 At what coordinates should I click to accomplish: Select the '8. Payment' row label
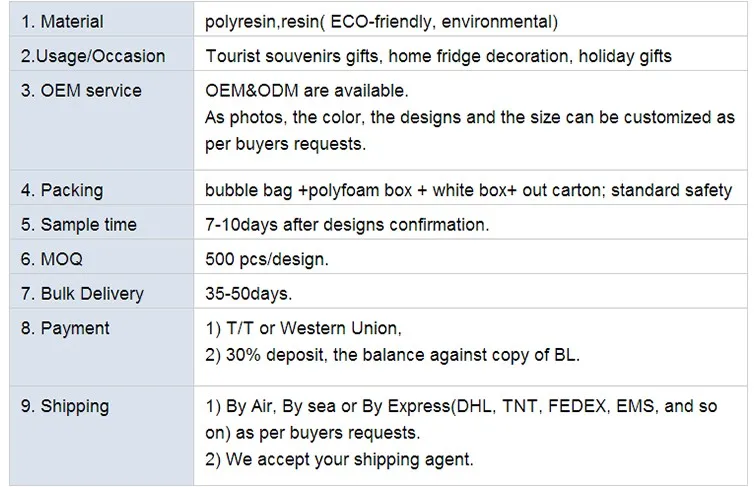[x=65, y=328]
